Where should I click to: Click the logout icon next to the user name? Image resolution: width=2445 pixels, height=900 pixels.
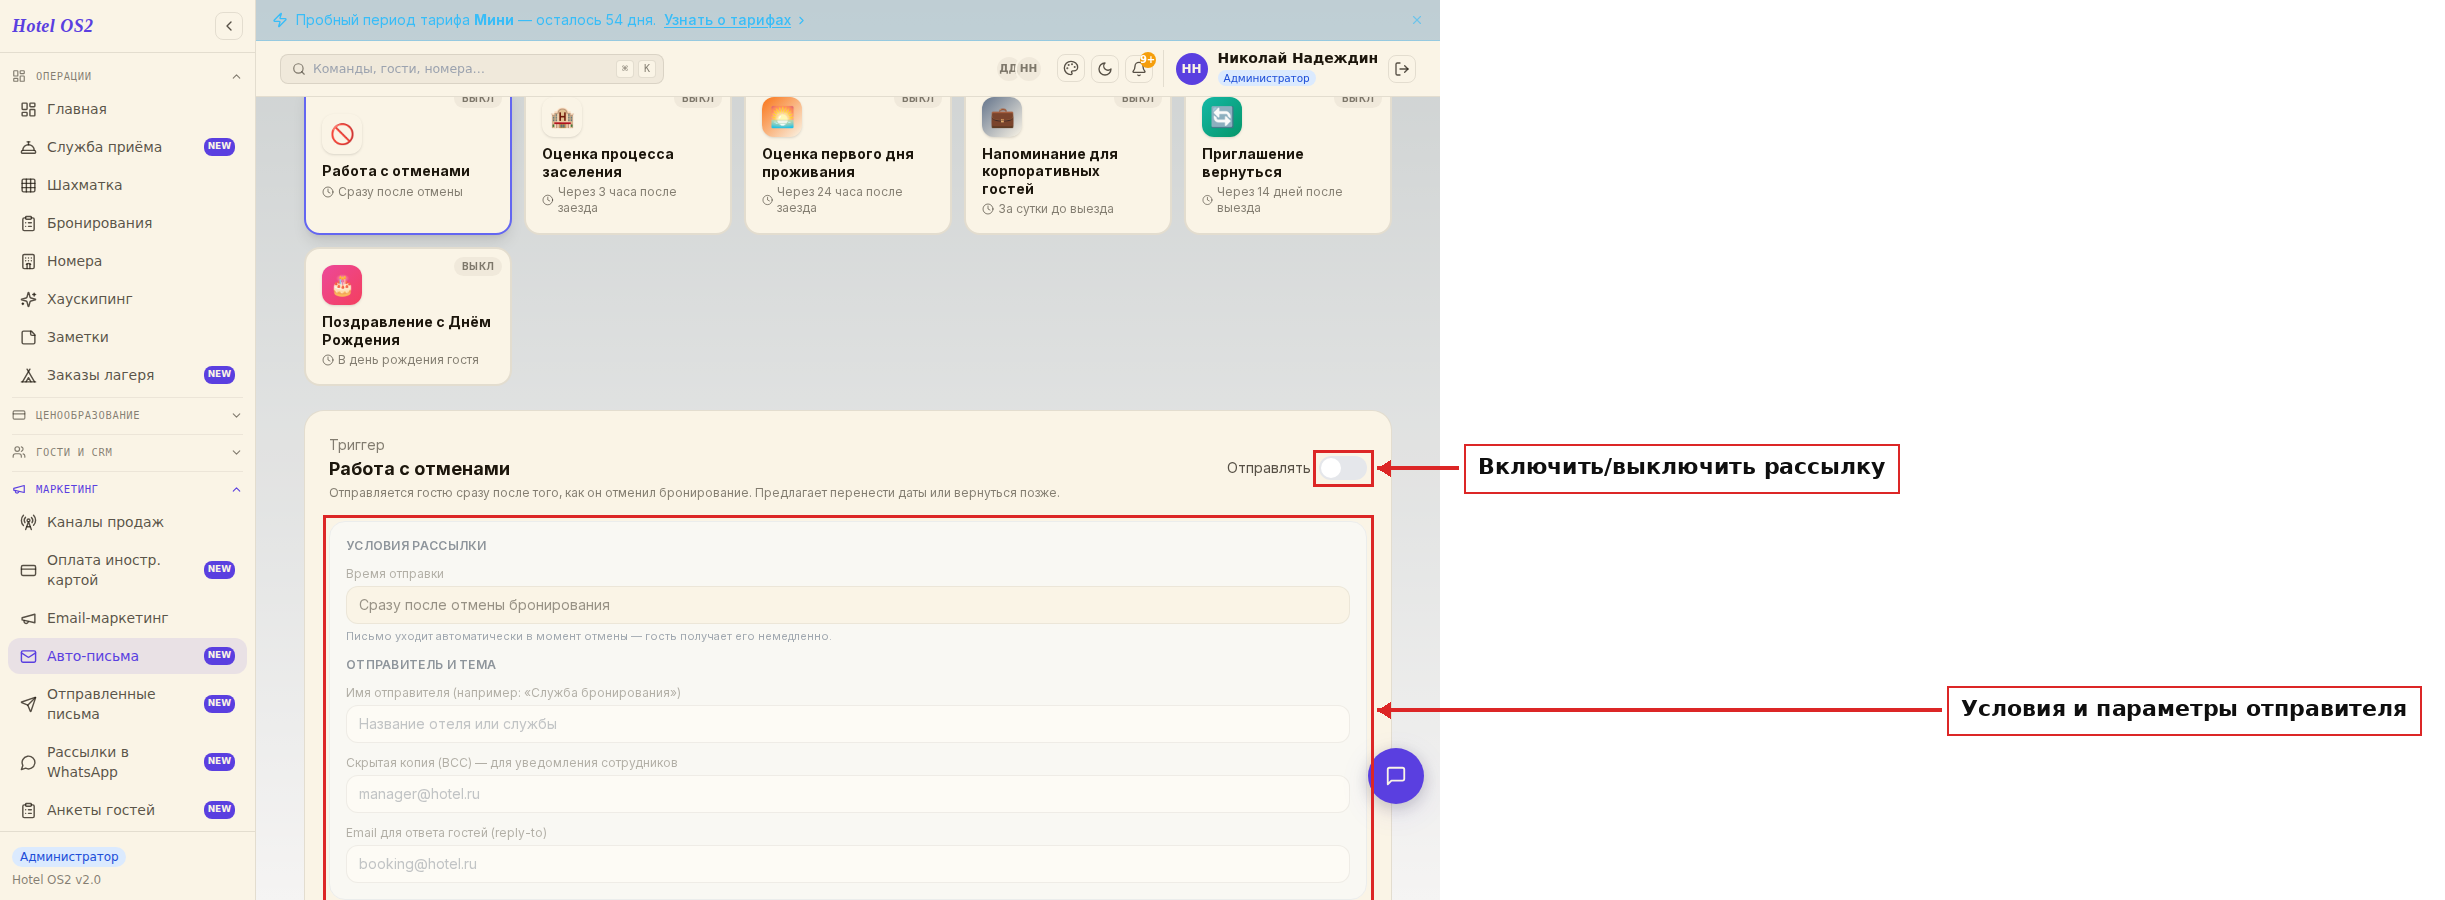1402,69
